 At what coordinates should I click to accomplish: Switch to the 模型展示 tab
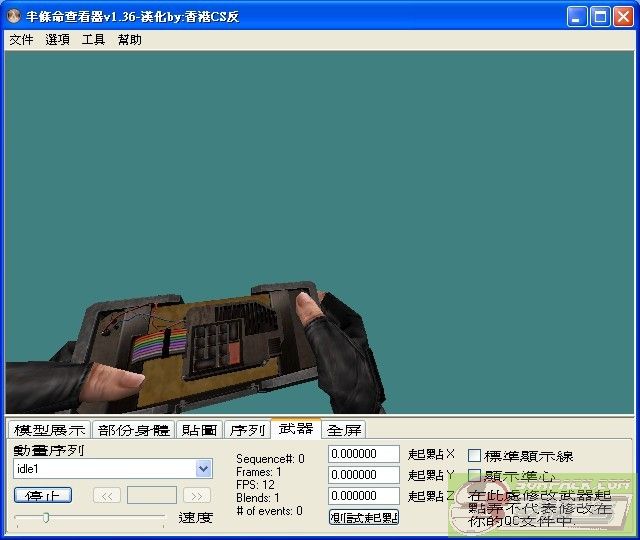tap(49, 430)
